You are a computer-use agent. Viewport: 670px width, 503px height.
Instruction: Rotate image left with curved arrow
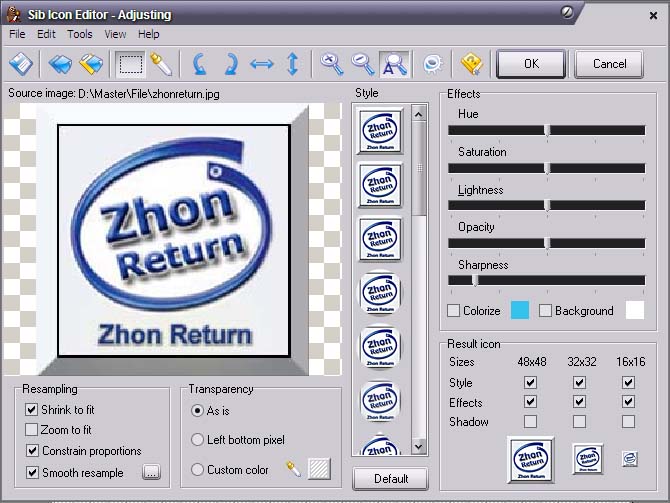pyautogui.click(x=200, y=65)
